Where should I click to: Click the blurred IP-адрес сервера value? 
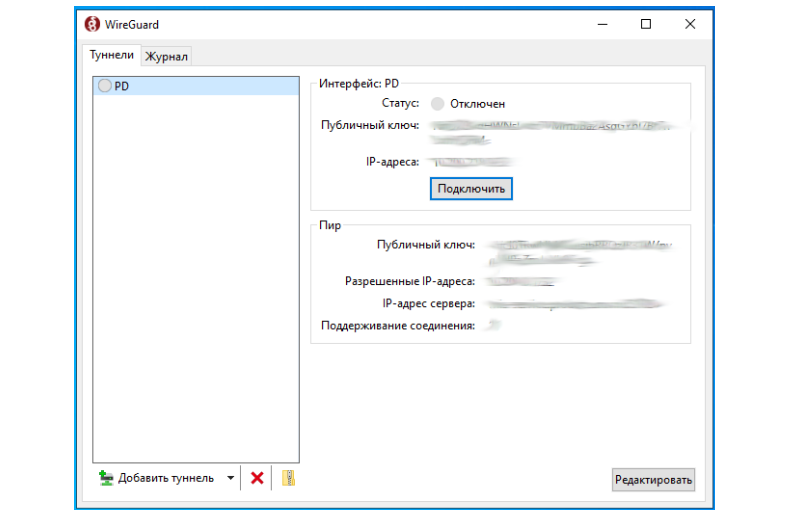(x=576, y=304)
